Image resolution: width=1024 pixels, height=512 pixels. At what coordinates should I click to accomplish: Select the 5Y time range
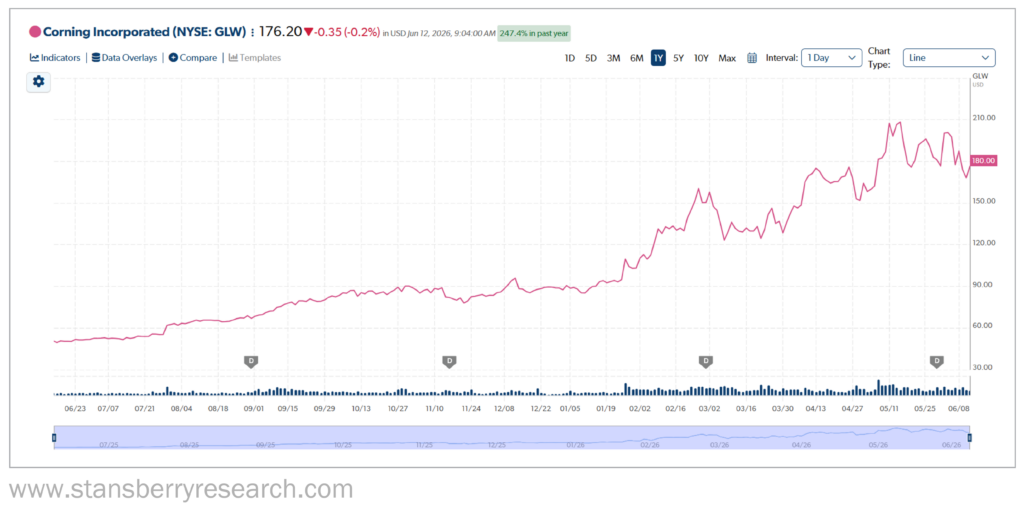[x=679, y=58]
